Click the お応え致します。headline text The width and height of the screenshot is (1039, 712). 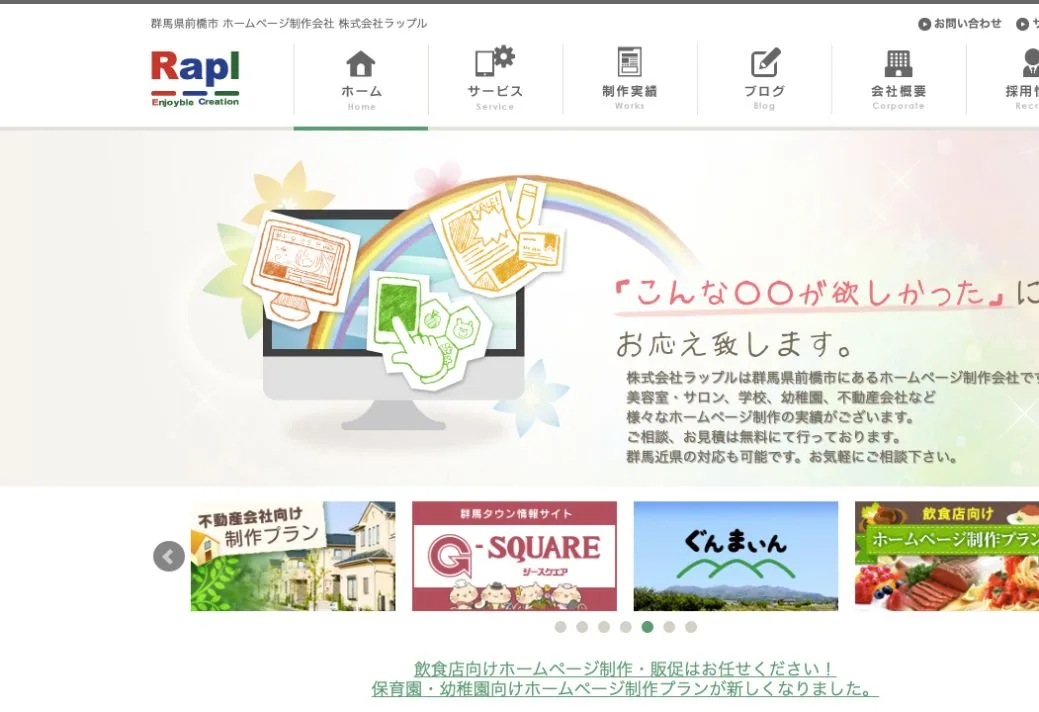tap(734, 344)
